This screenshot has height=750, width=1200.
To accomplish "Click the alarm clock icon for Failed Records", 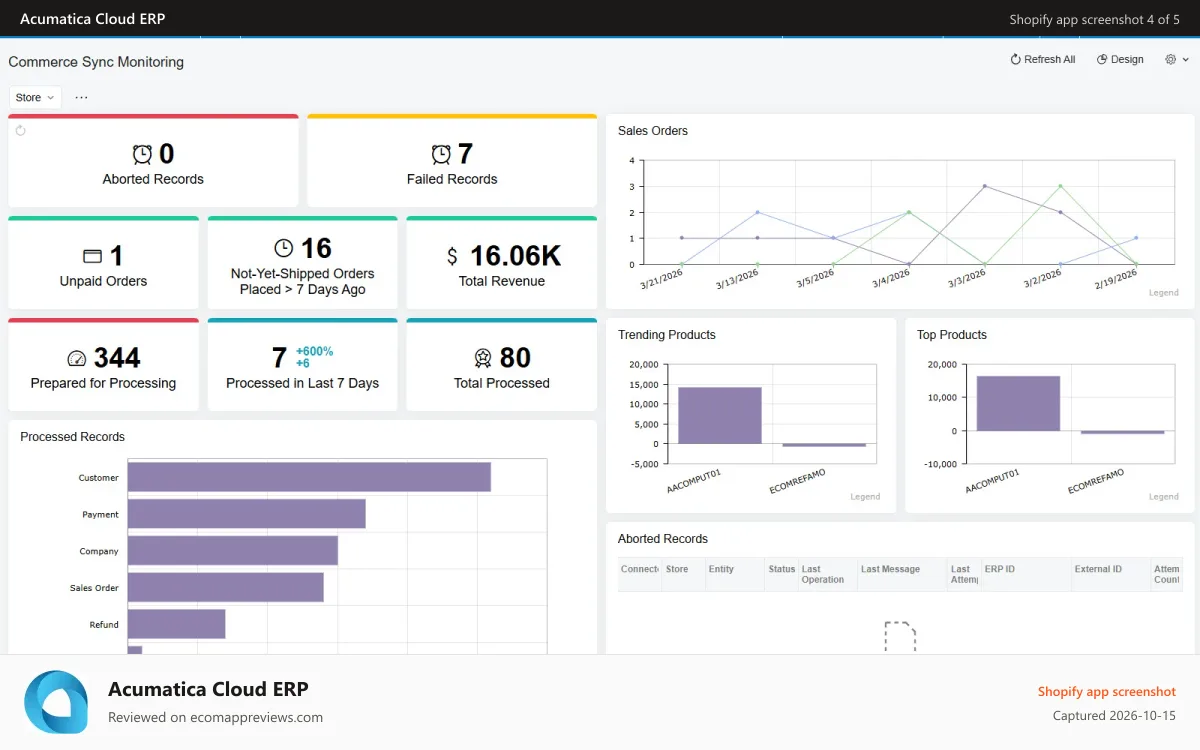I will [x=441, y=154].
